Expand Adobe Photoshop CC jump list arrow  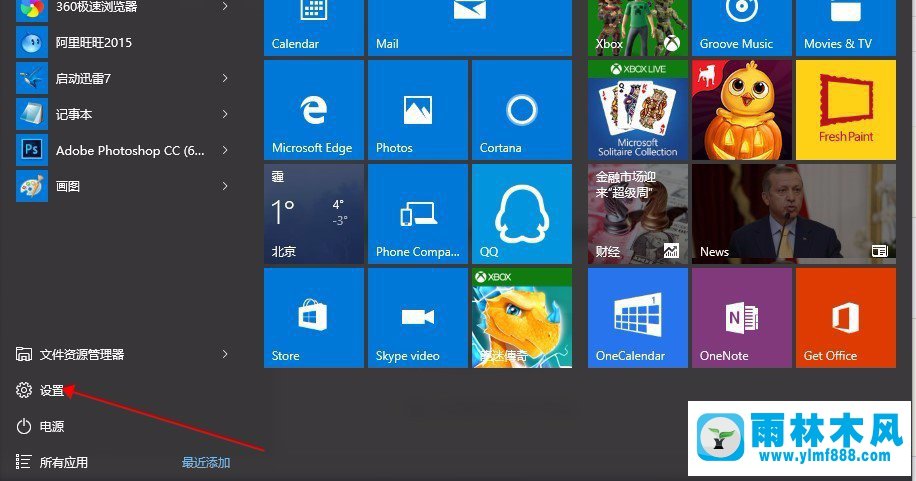[x=225, y=150]
